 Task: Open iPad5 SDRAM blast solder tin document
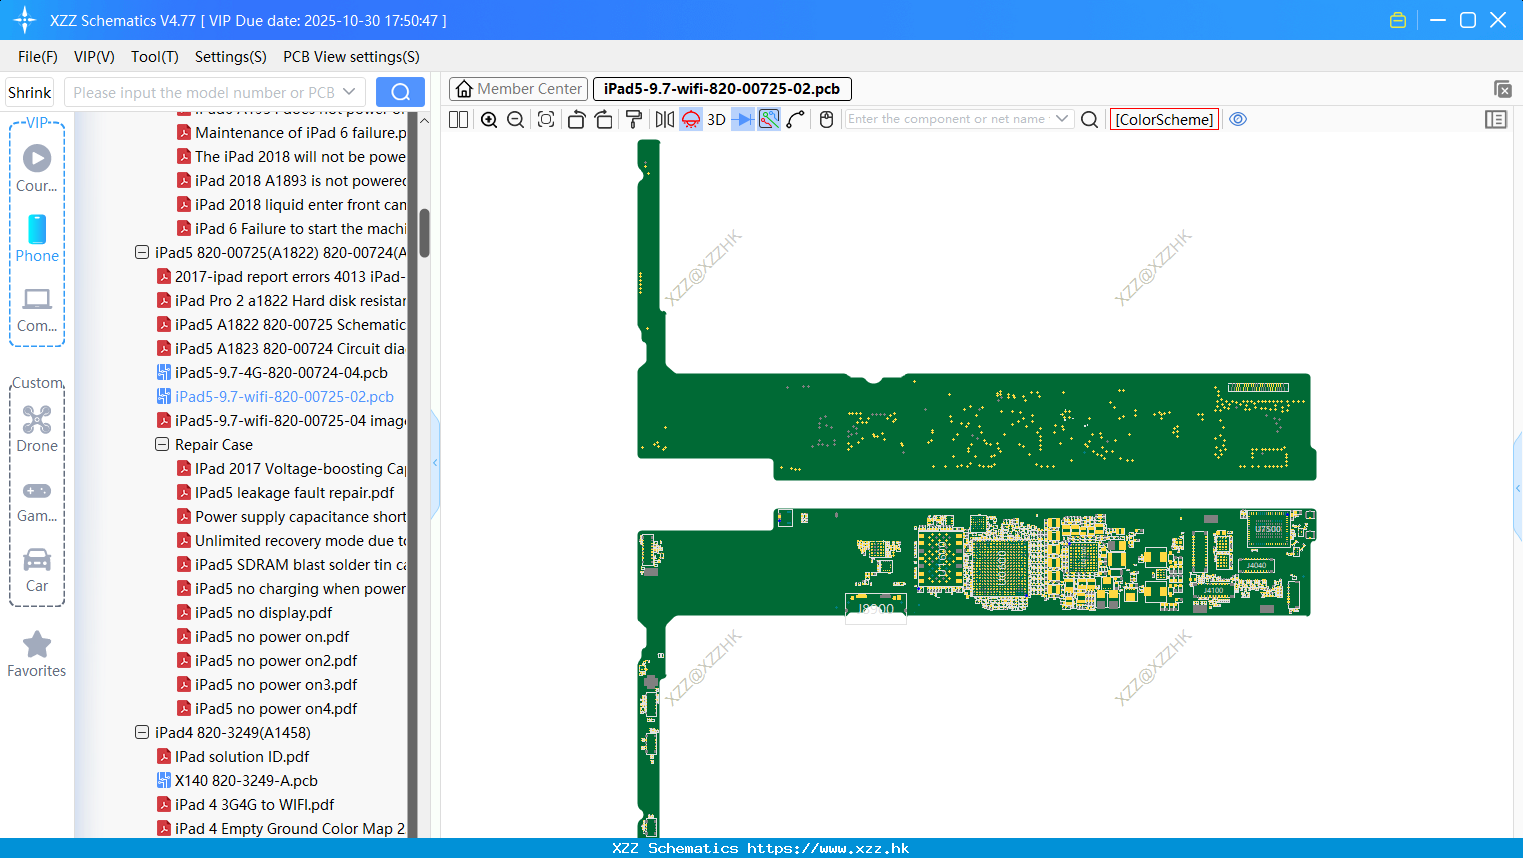pyautogui.click(x=300, y=565)
